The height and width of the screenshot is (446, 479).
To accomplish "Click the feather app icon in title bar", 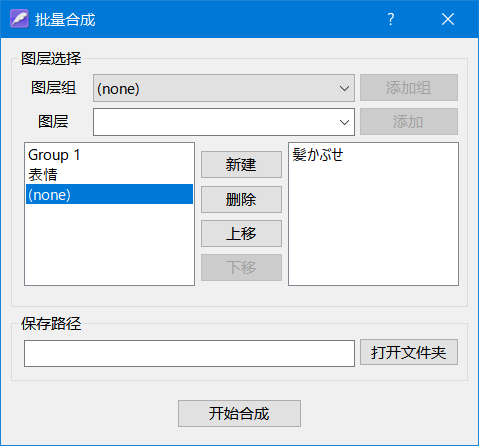I will [19, 18].
